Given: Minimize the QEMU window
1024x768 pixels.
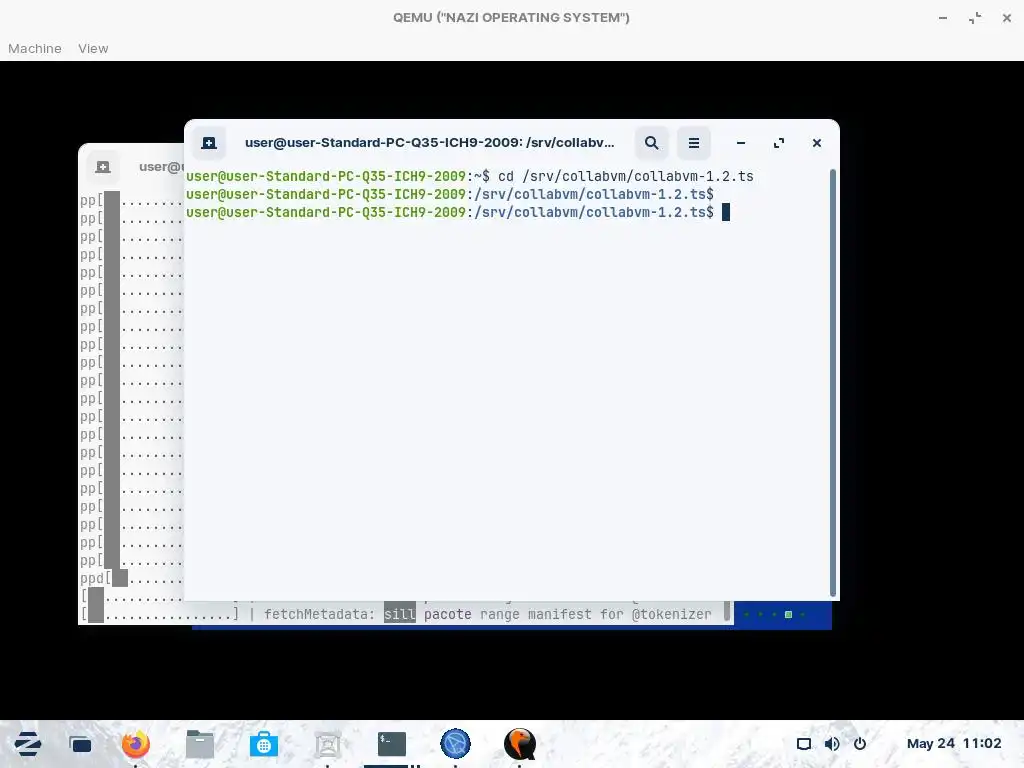Looking at the screenshot, I should tap(942, 18).
